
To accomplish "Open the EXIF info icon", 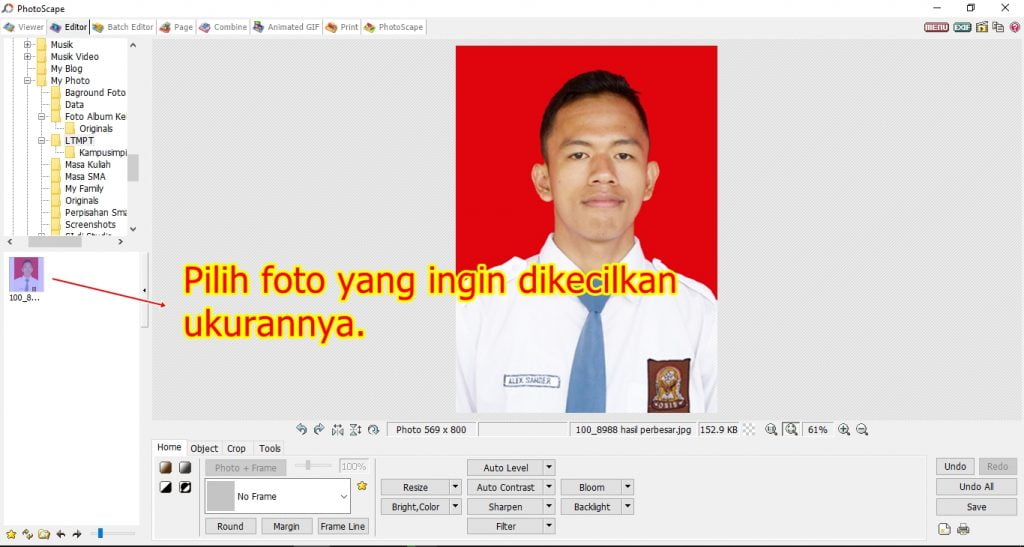I will [962, 27].
